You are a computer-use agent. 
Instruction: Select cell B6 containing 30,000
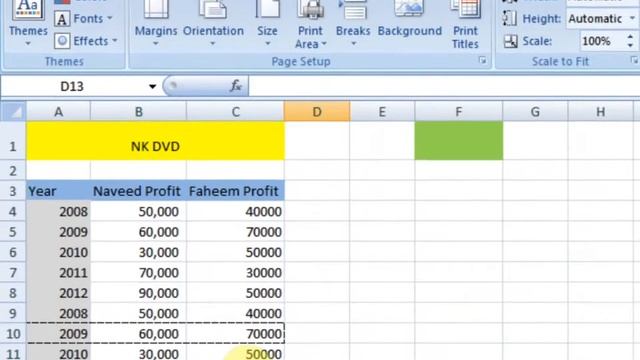click(x=138, y=252)
